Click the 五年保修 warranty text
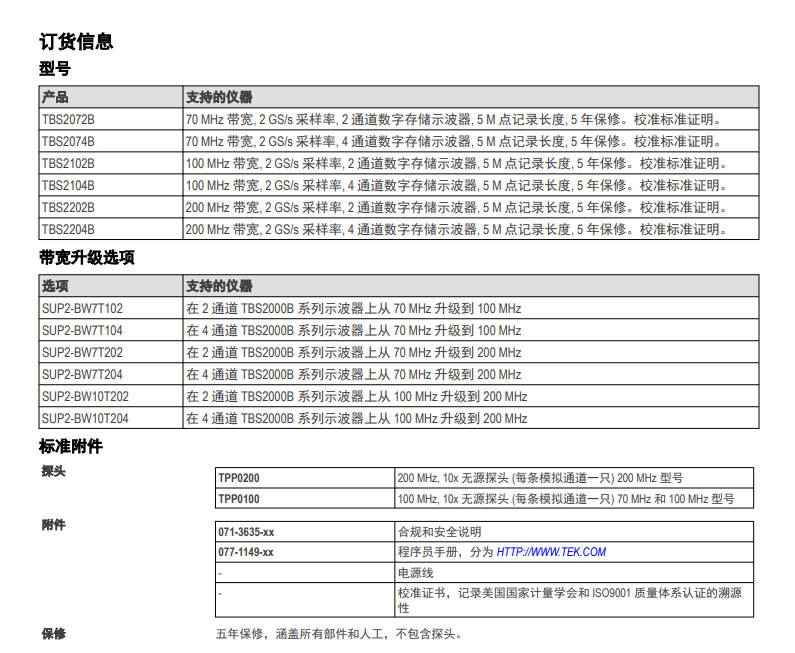Screen dimensions: 795x653 339,634
